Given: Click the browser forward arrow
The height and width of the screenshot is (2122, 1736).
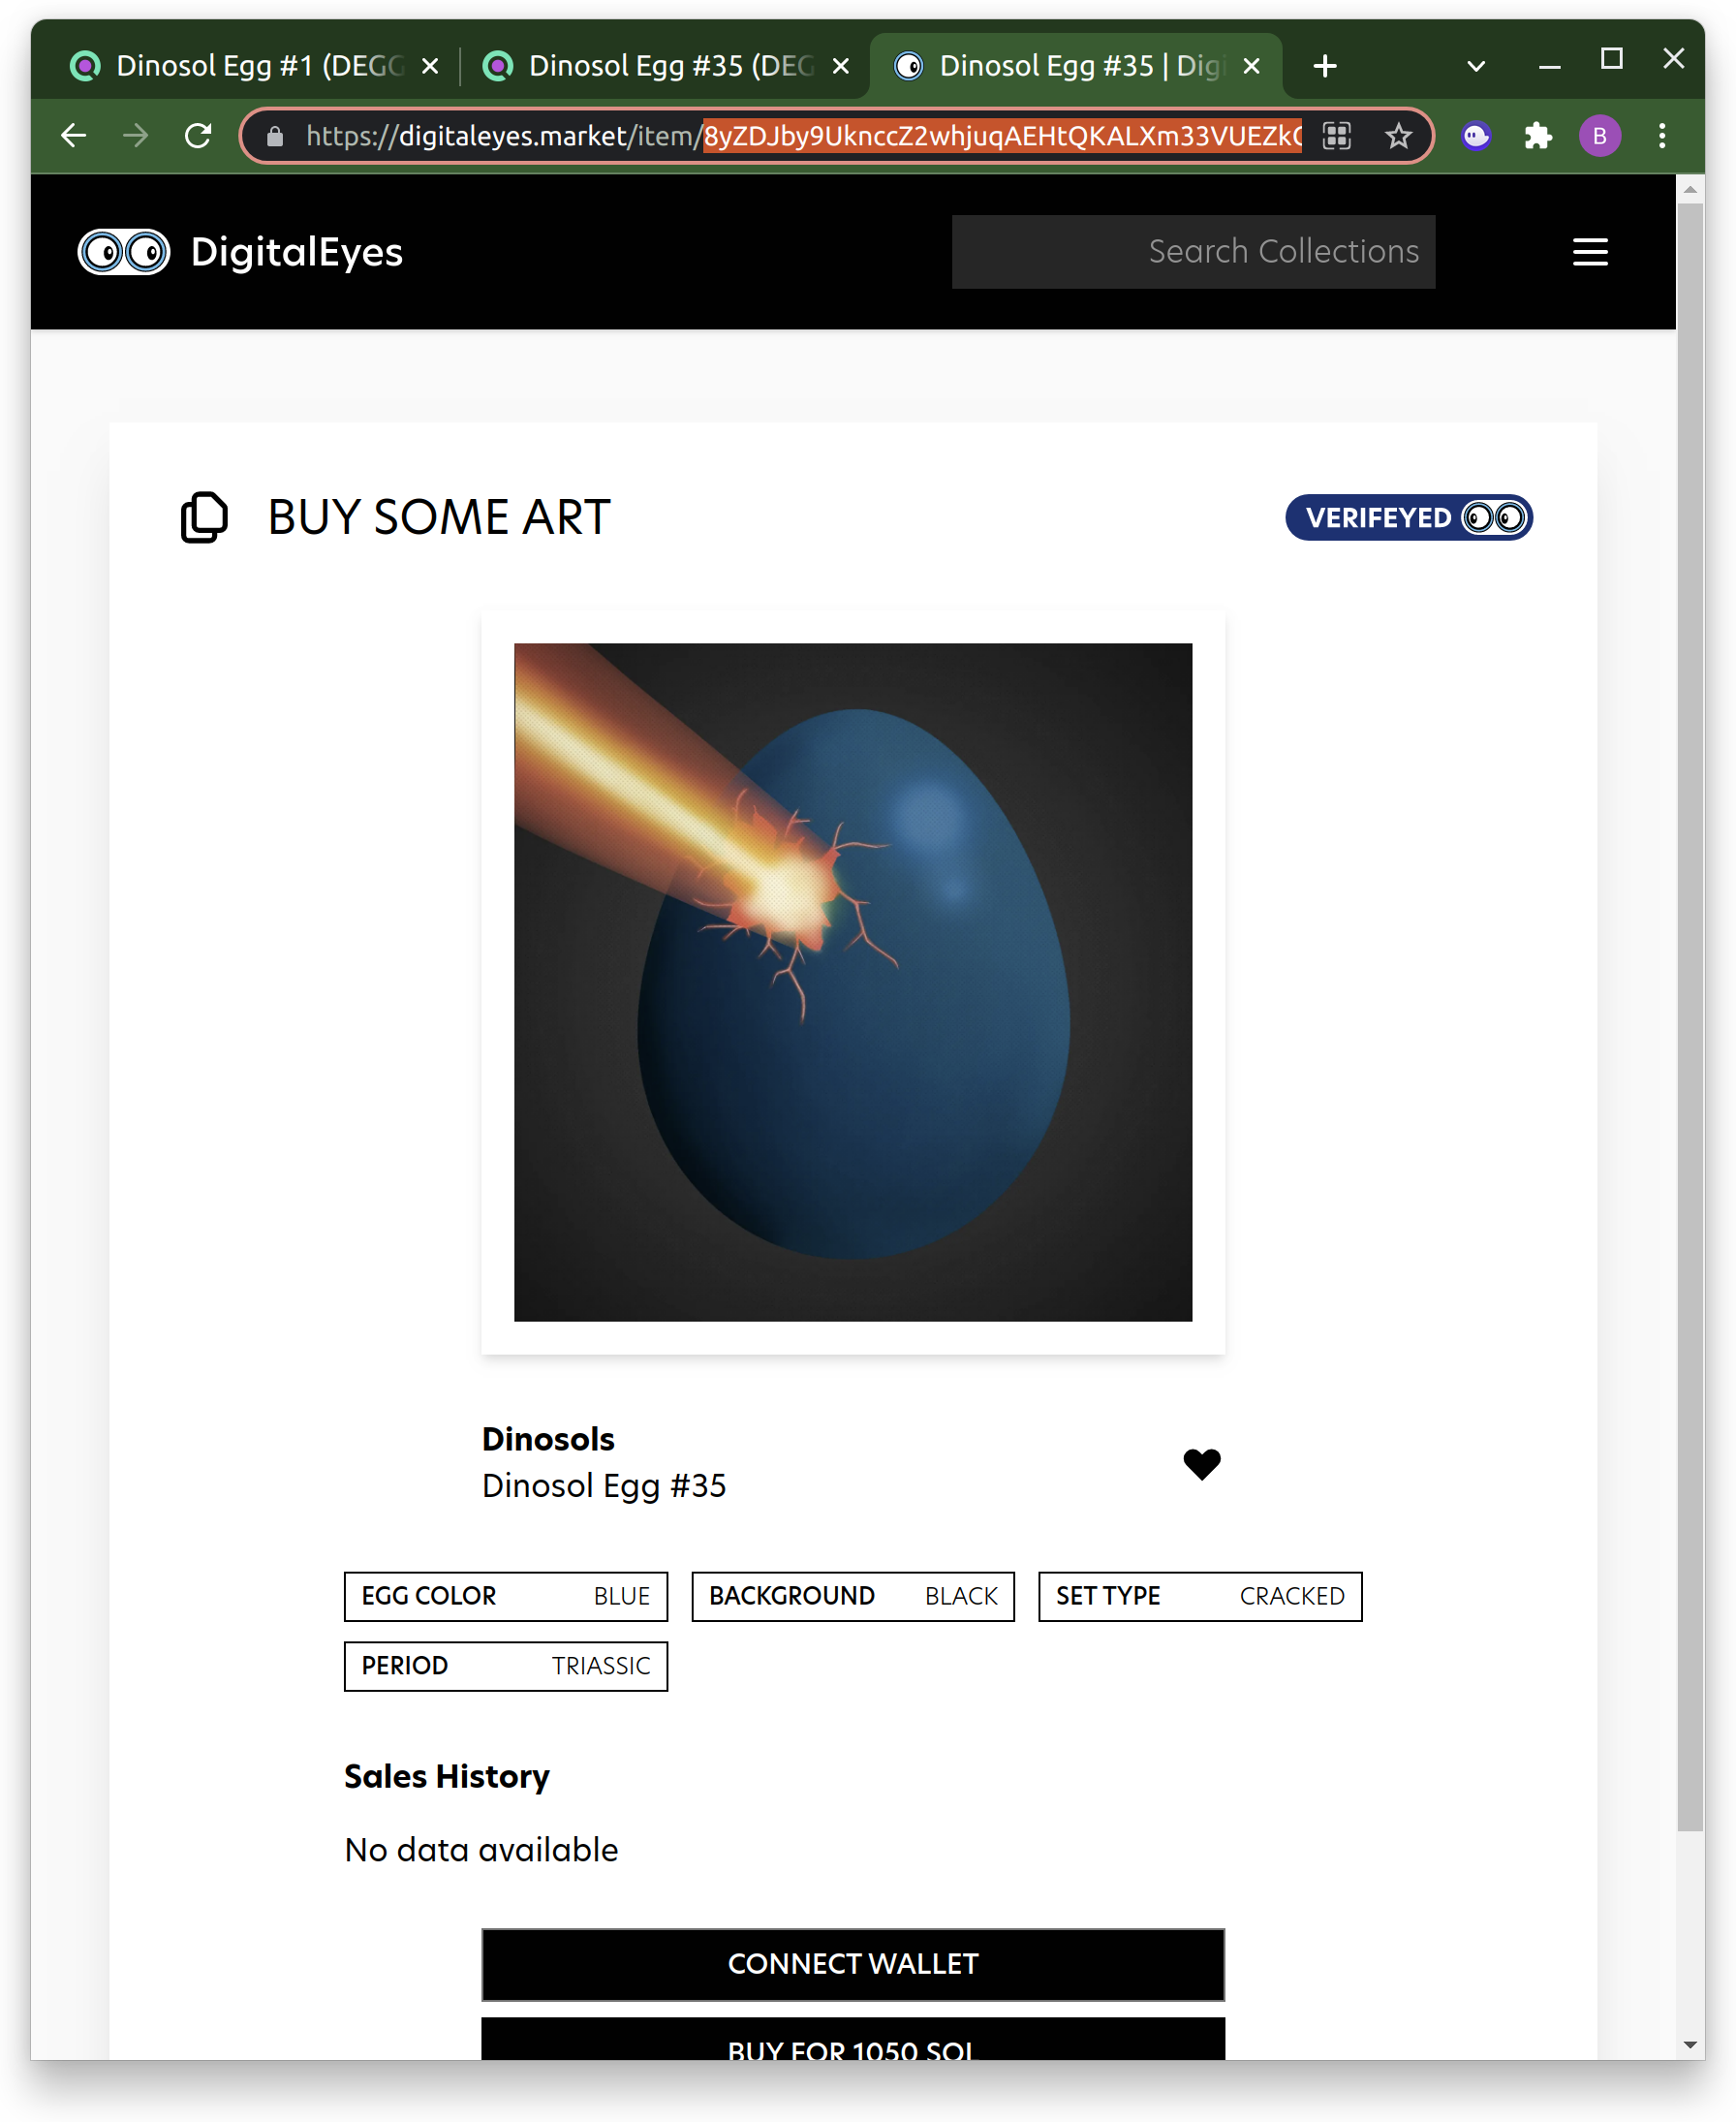Looking at the screenshot, I should tap(136, 135).
